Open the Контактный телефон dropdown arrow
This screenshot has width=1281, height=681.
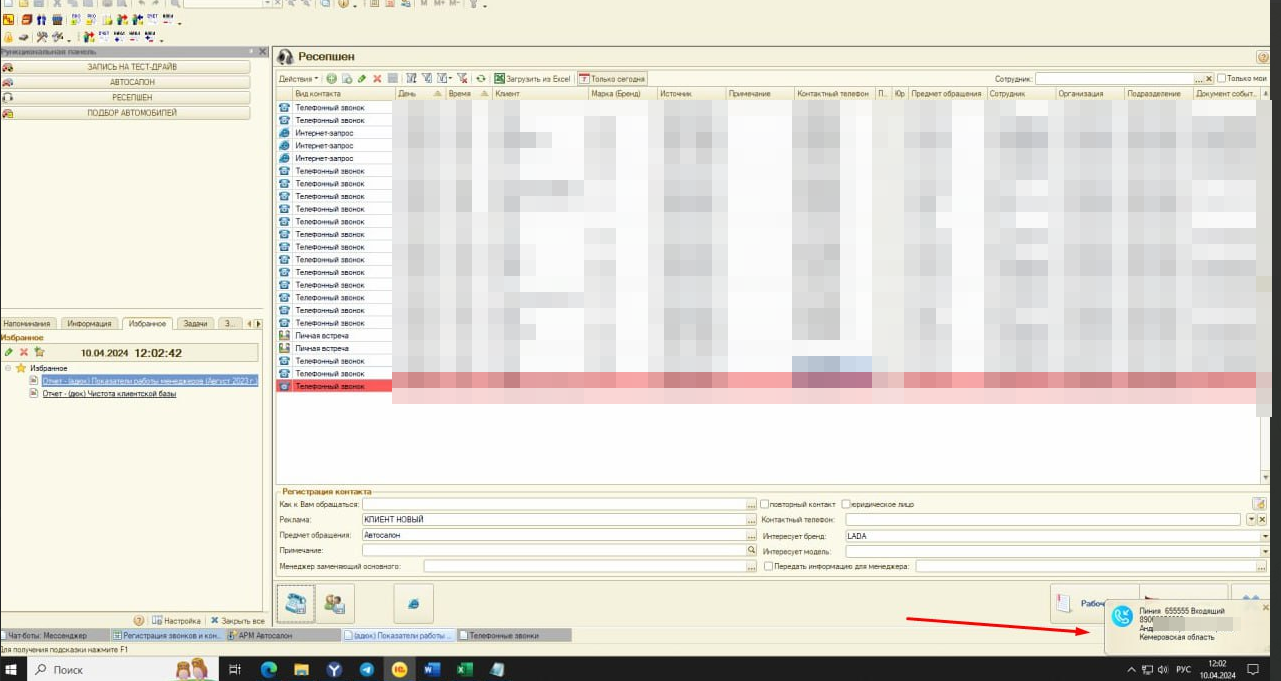click(x=1250, y=519)
